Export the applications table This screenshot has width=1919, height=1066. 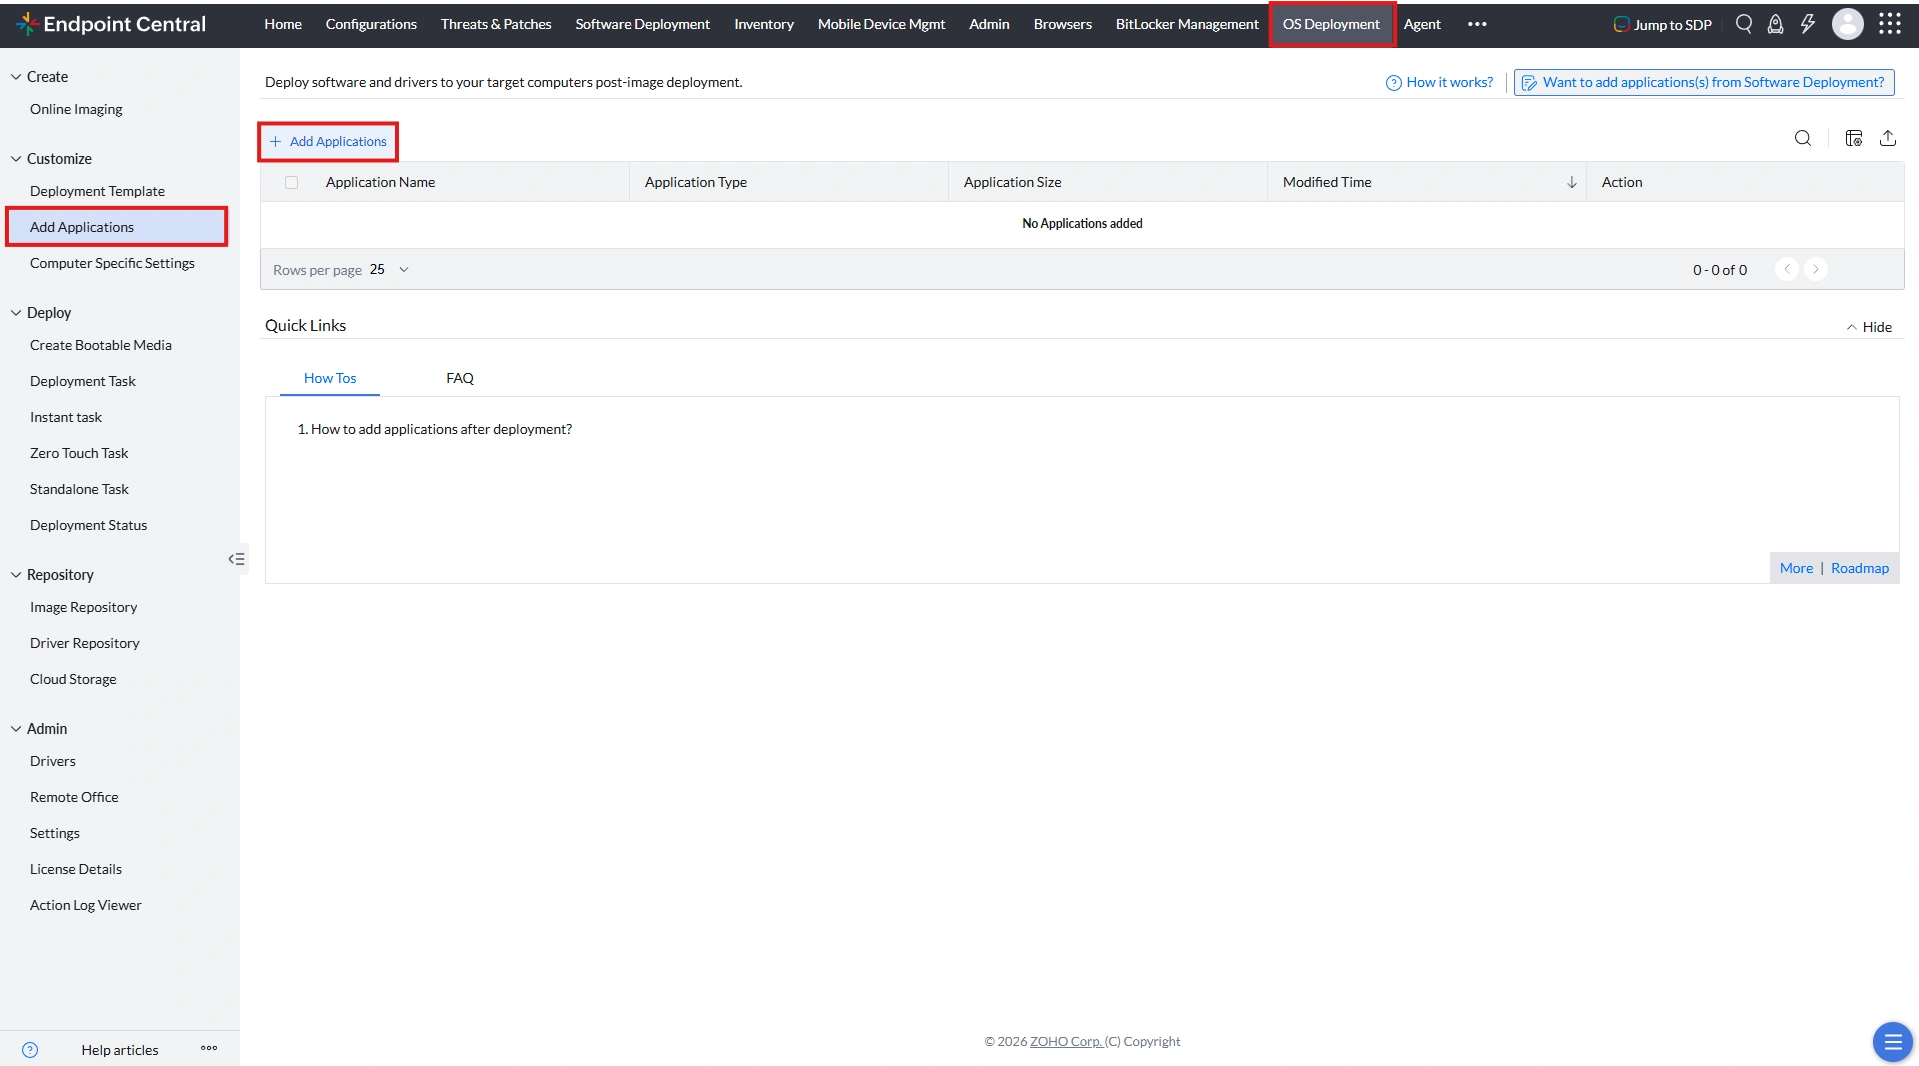1888,138
